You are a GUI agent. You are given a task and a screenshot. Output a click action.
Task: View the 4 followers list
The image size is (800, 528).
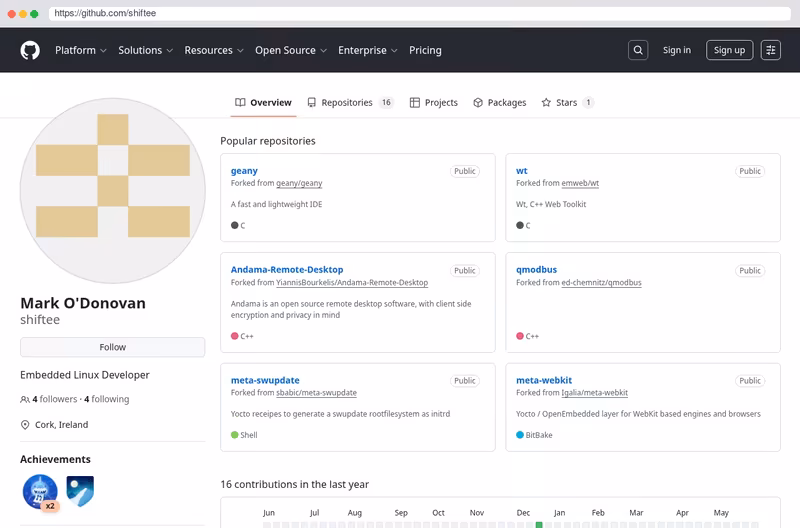pyautogui.click(x=55, y=399)
